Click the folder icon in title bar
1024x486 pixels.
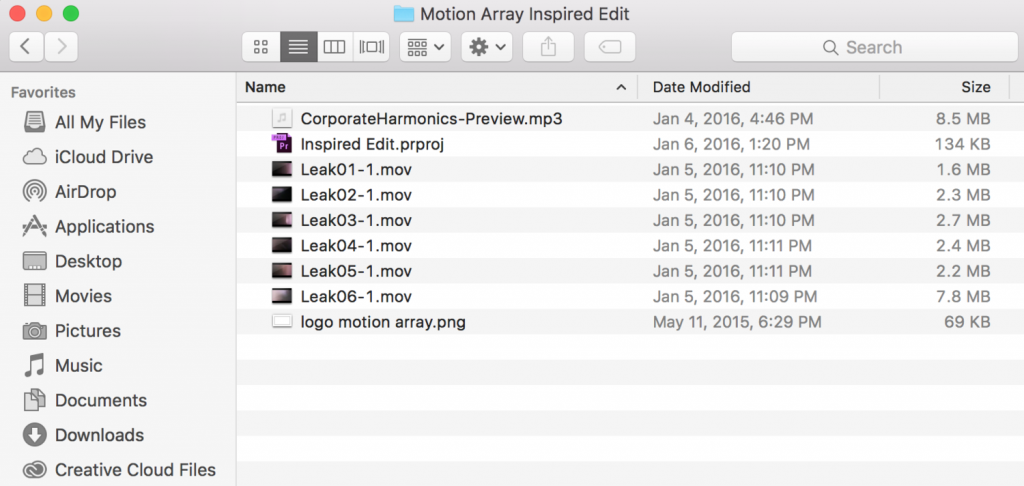(x=404, y=13)
